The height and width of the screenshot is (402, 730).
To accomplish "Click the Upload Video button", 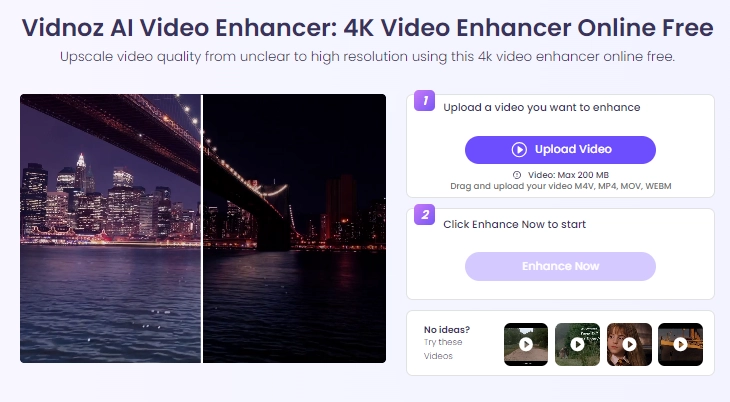I will pos(560,150).
